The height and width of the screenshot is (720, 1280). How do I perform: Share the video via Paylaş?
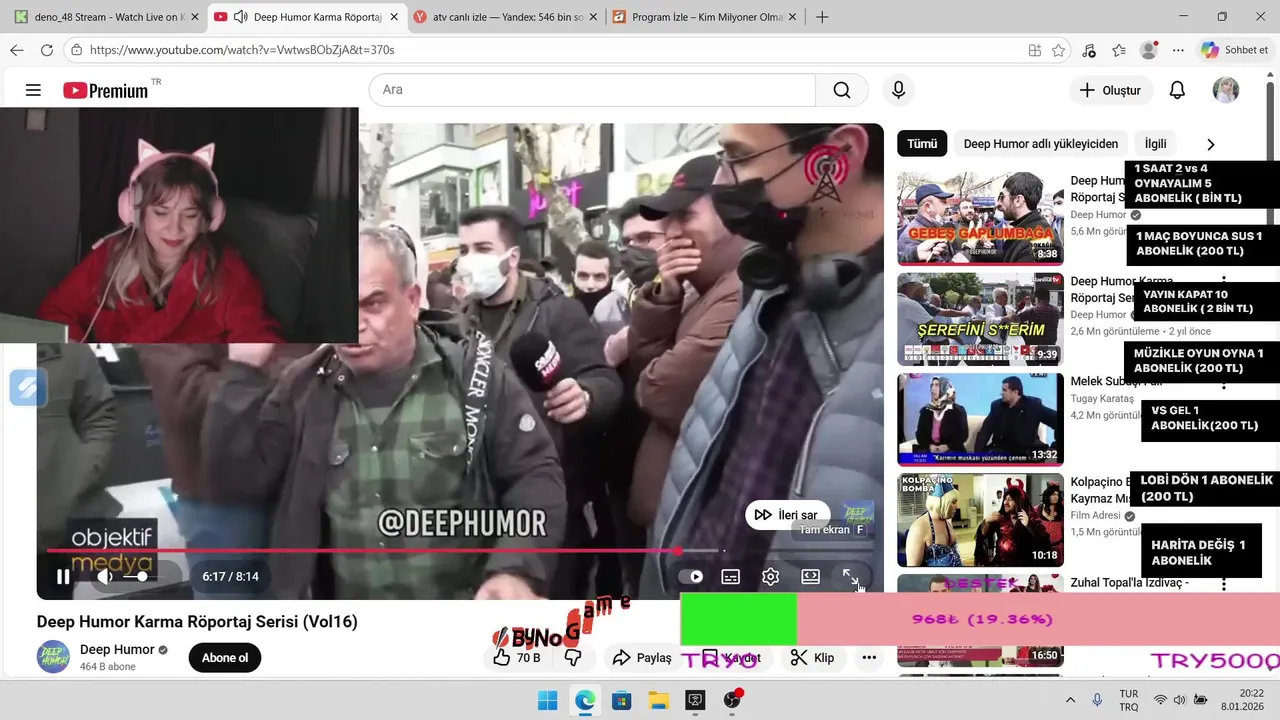[642, 657]
